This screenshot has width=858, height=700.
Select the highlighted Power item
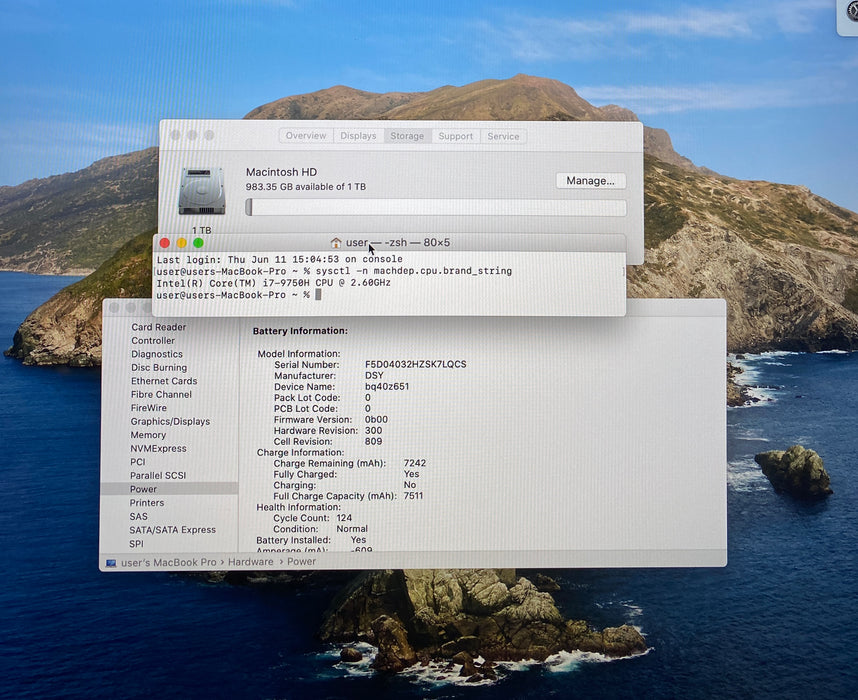(169, 489)
